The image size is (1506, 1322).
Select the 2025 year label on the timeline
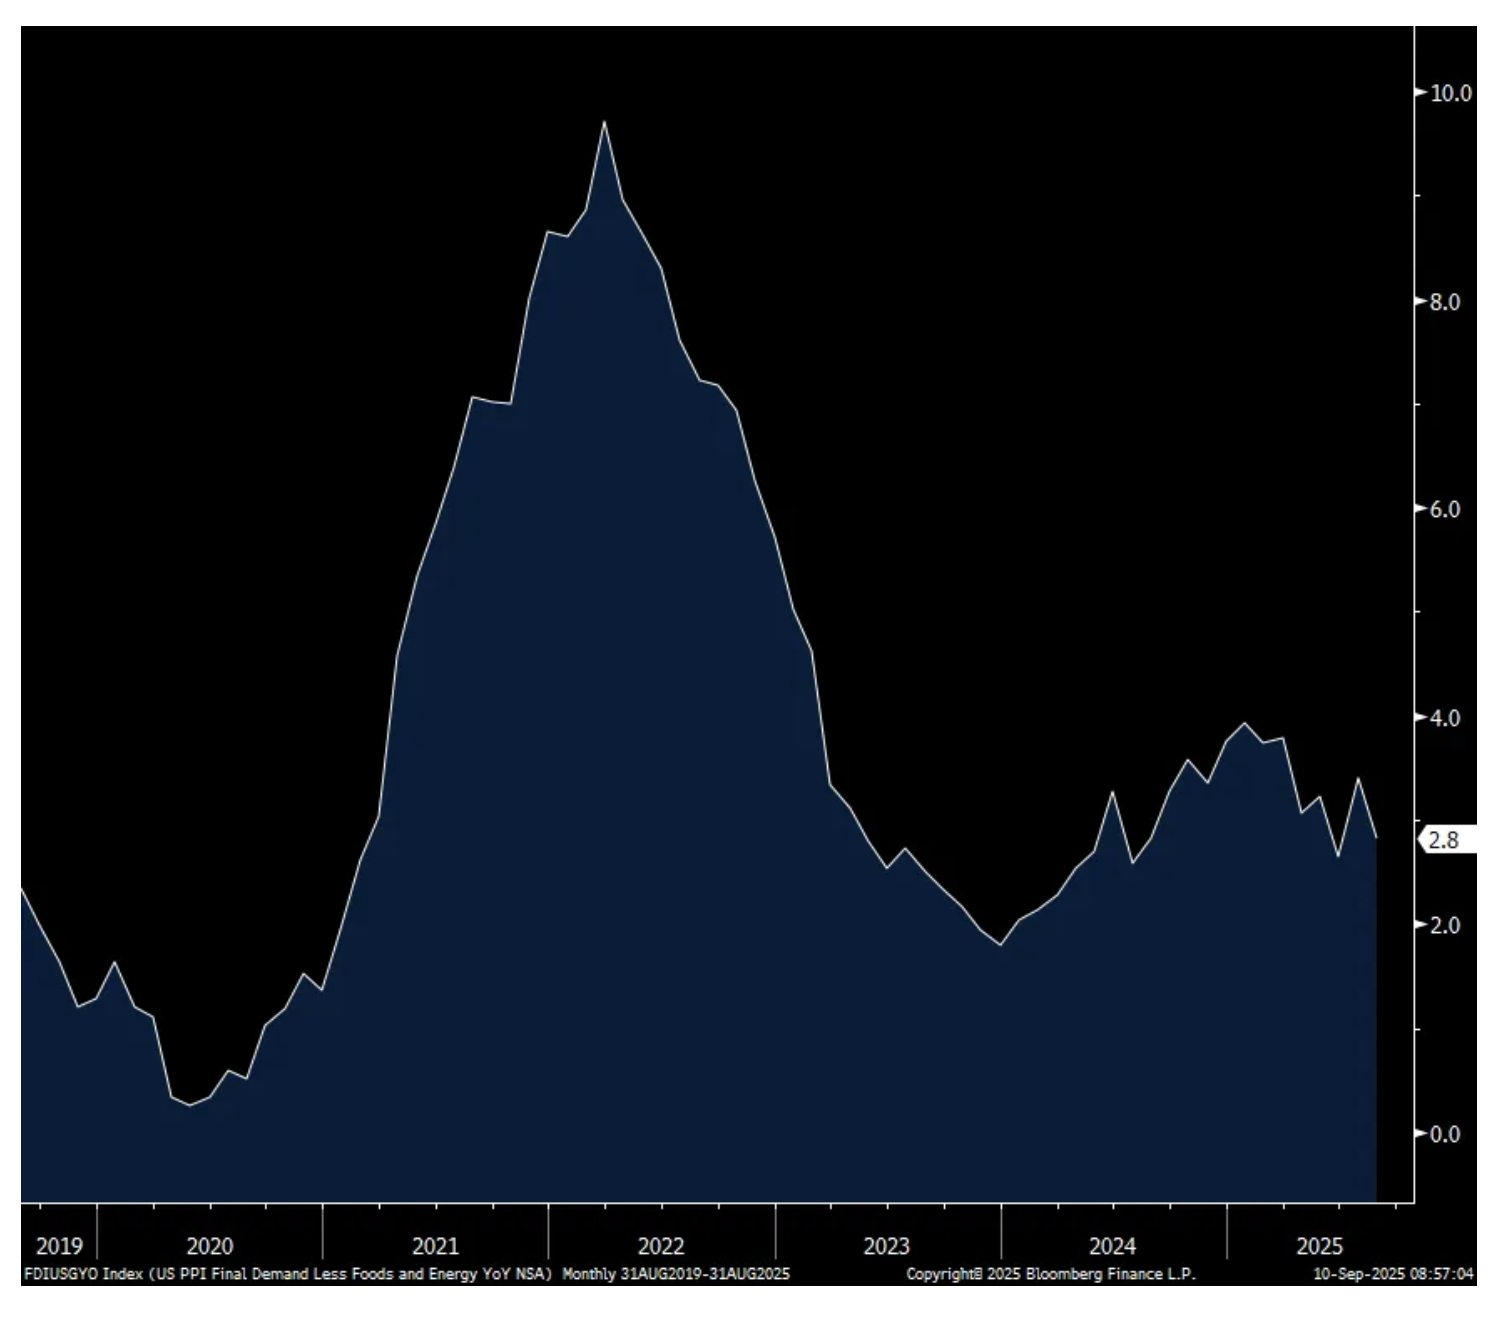click(x=1319, y=1246)
